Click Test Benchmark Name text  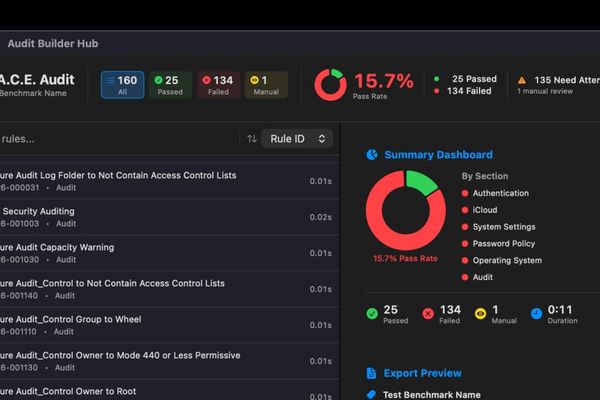(x=432, y=395)
